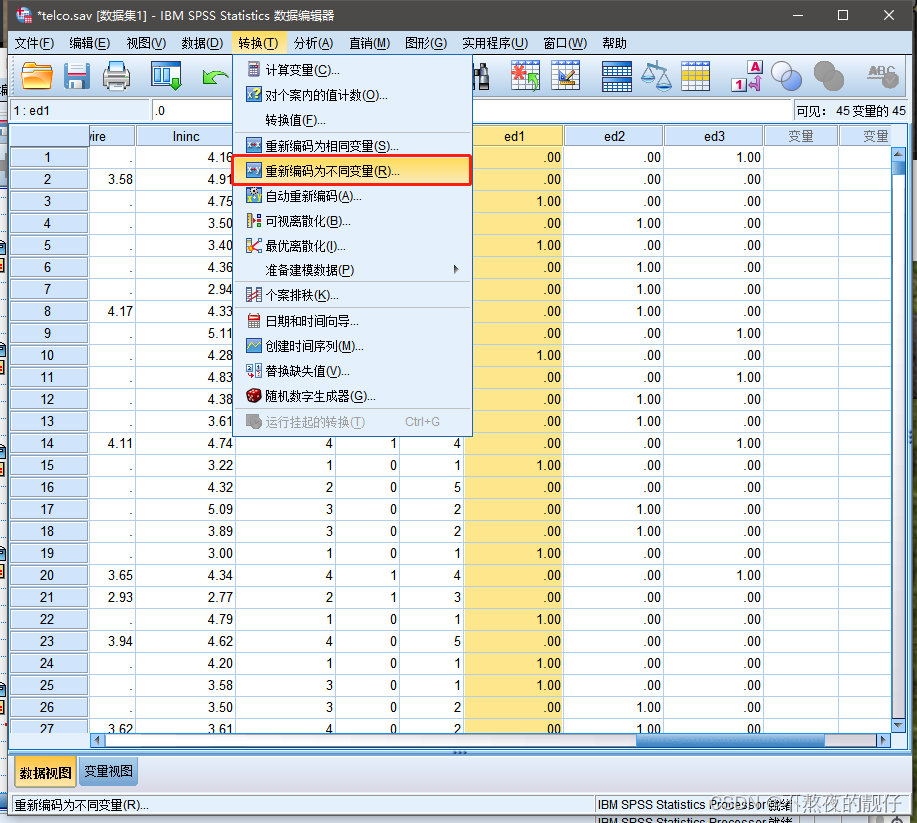Click the vertical scrollbar up arrow

pos(898,154)
